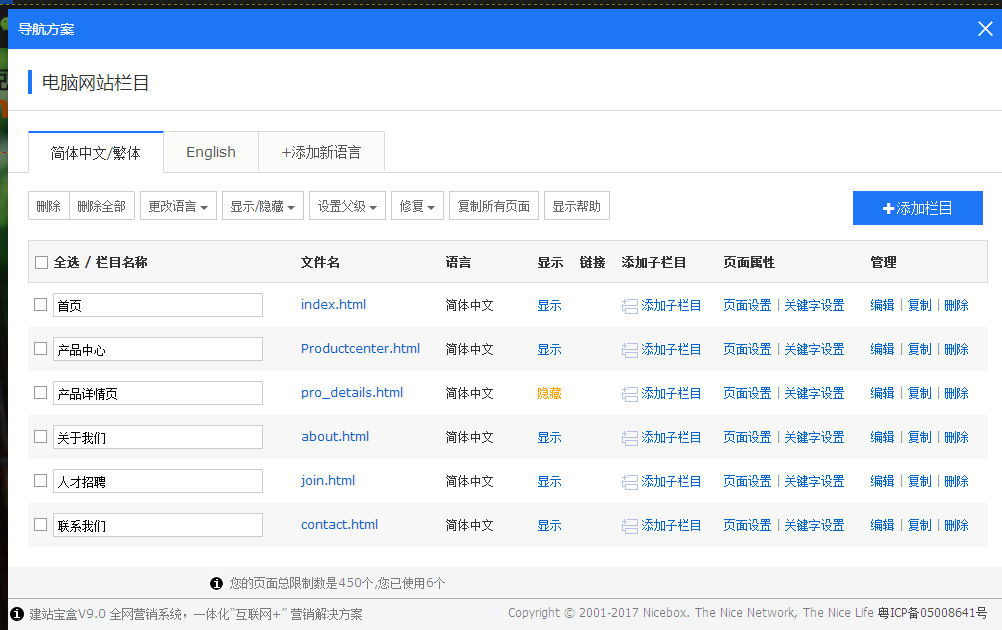Check the 全选 select-all checkbox
Viewport: 1002px width, 630px height.
coord(41,262)
